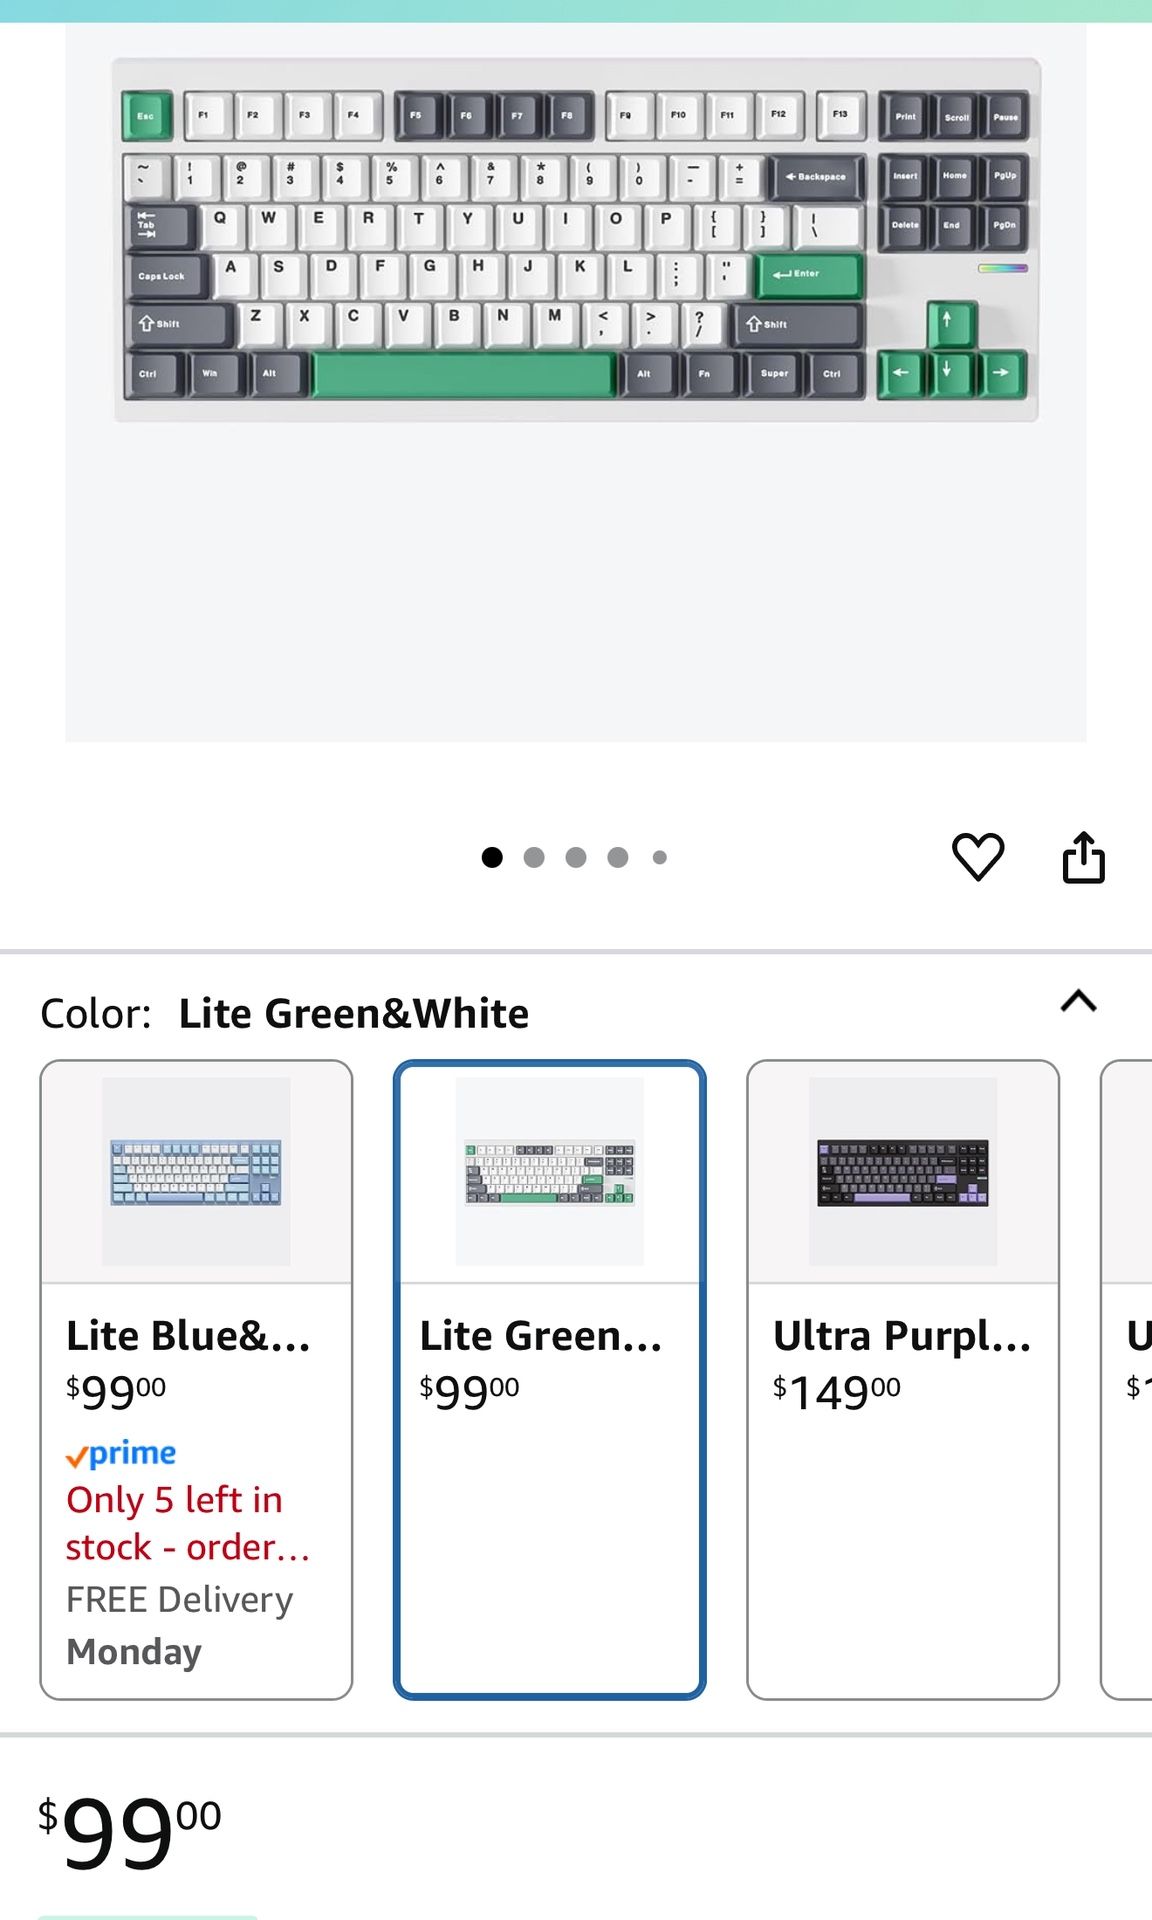Tap the Ultra Purple keyboard thumbnail image
The width and height of the screenshot is (1152, 1920).
[x=902, y=1172]
